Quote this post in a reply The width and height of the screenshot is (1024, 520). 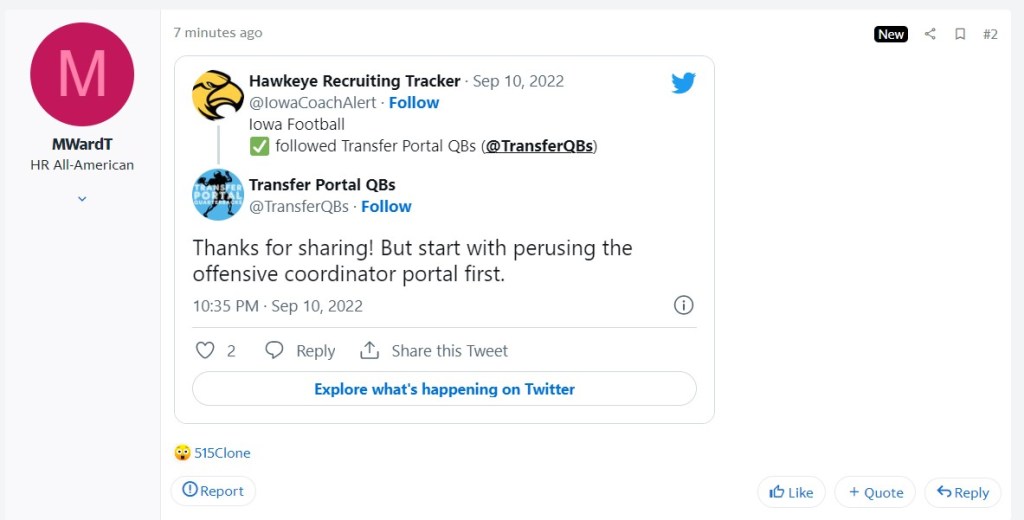coord(875,492)
